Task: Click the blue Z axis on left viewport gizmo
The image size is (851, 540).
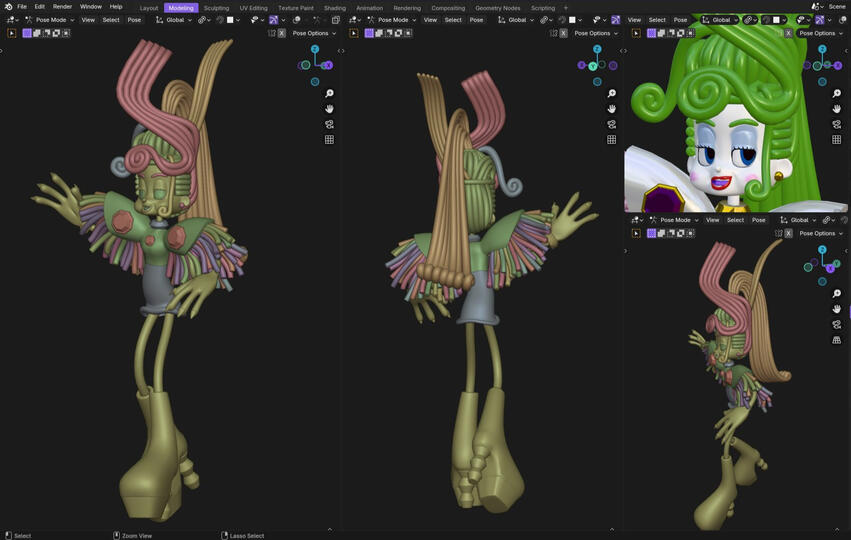Action: [x=315, y=49]
